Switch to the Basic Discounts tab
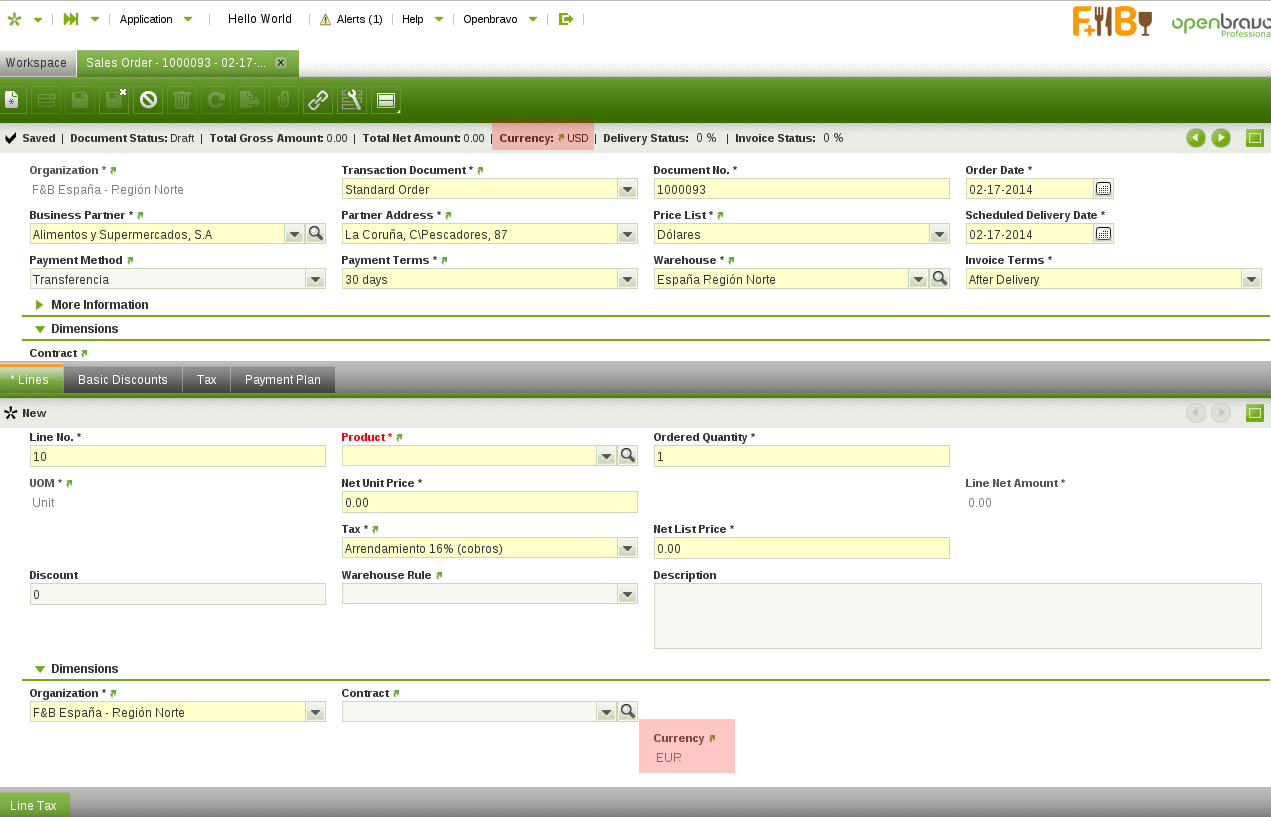Screen dimensions: 1271x817 123,380
